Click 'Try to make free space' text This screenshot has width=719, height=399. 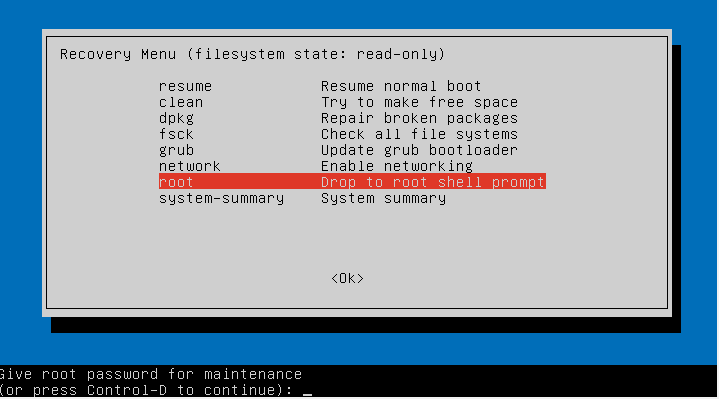pos(419,102)
